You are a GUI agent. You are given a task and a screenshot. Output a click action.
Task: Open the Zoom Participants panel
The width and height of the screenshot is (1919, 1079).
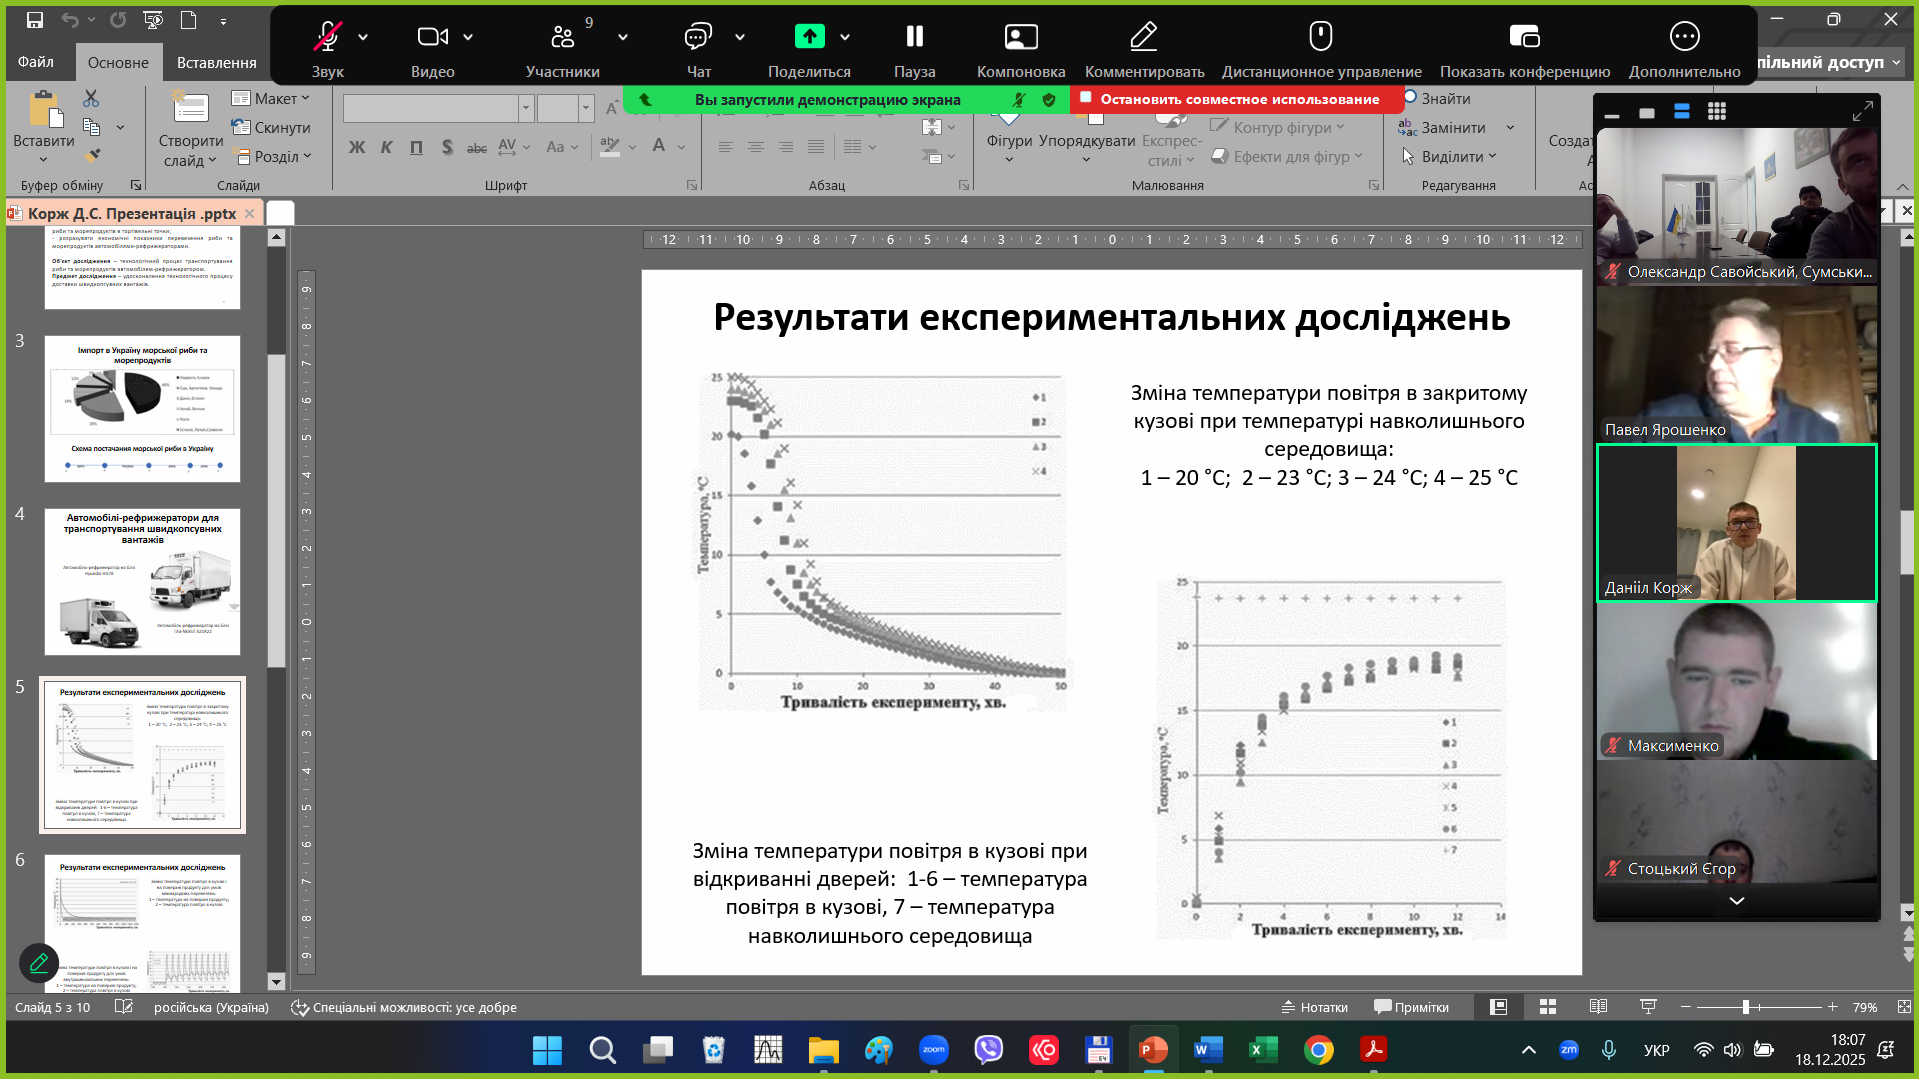click(562, 38)
